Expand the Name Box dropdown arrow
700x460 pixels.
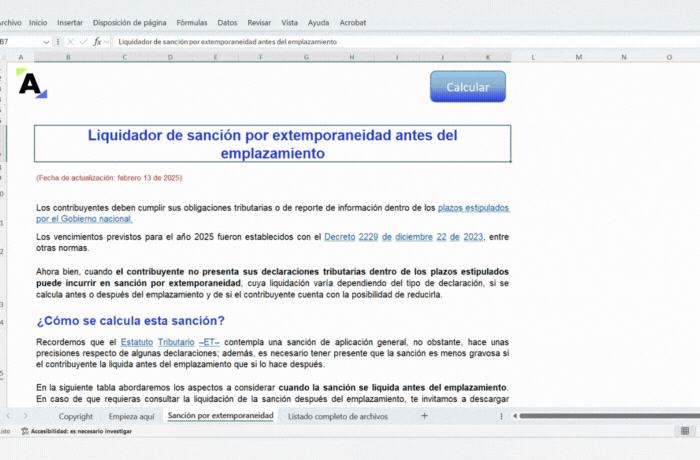click(46, 42)
